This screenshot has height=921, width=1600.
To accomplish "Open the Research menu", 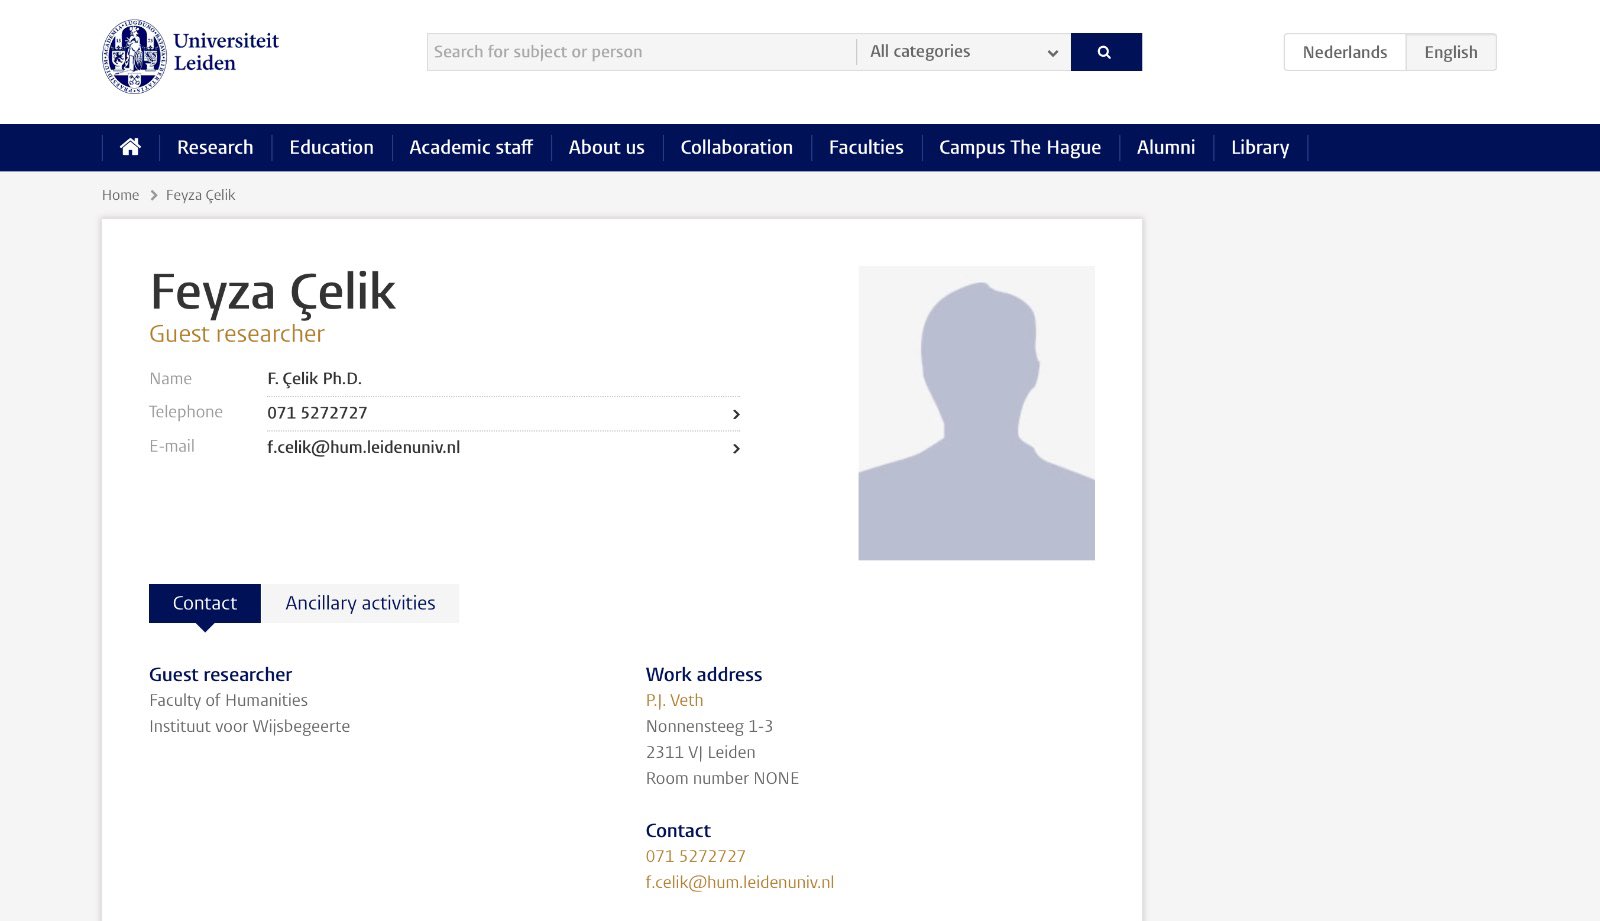I will (215, 148).
